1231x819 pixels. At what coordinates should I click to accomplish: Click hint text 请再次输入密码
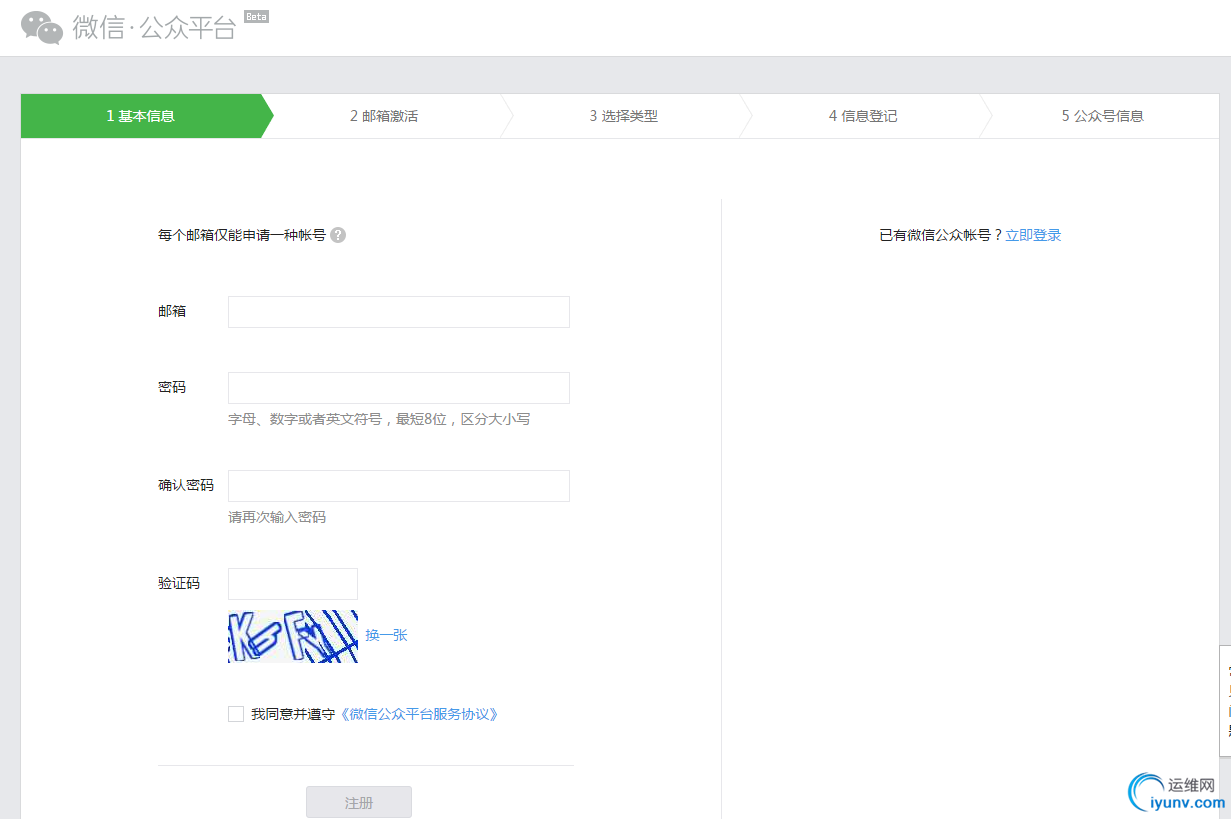pyautogui.click(x=277, y=517)
